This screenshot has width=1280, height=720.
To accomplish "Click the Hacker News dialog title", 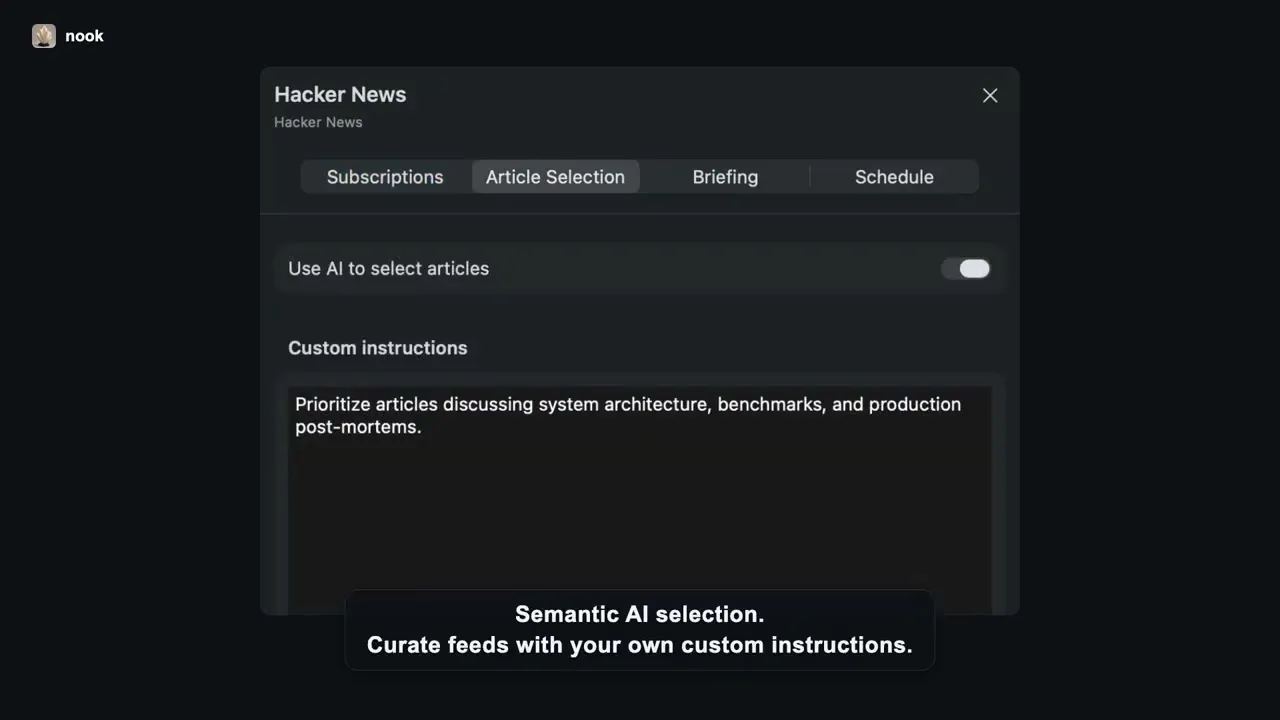I will (x=340, y=95).
